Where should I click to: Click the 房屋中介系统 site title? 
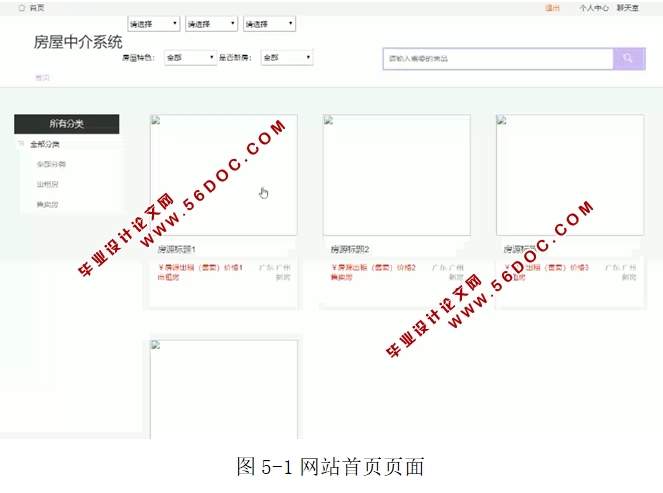pyautogui.click(x=78, y=42)
